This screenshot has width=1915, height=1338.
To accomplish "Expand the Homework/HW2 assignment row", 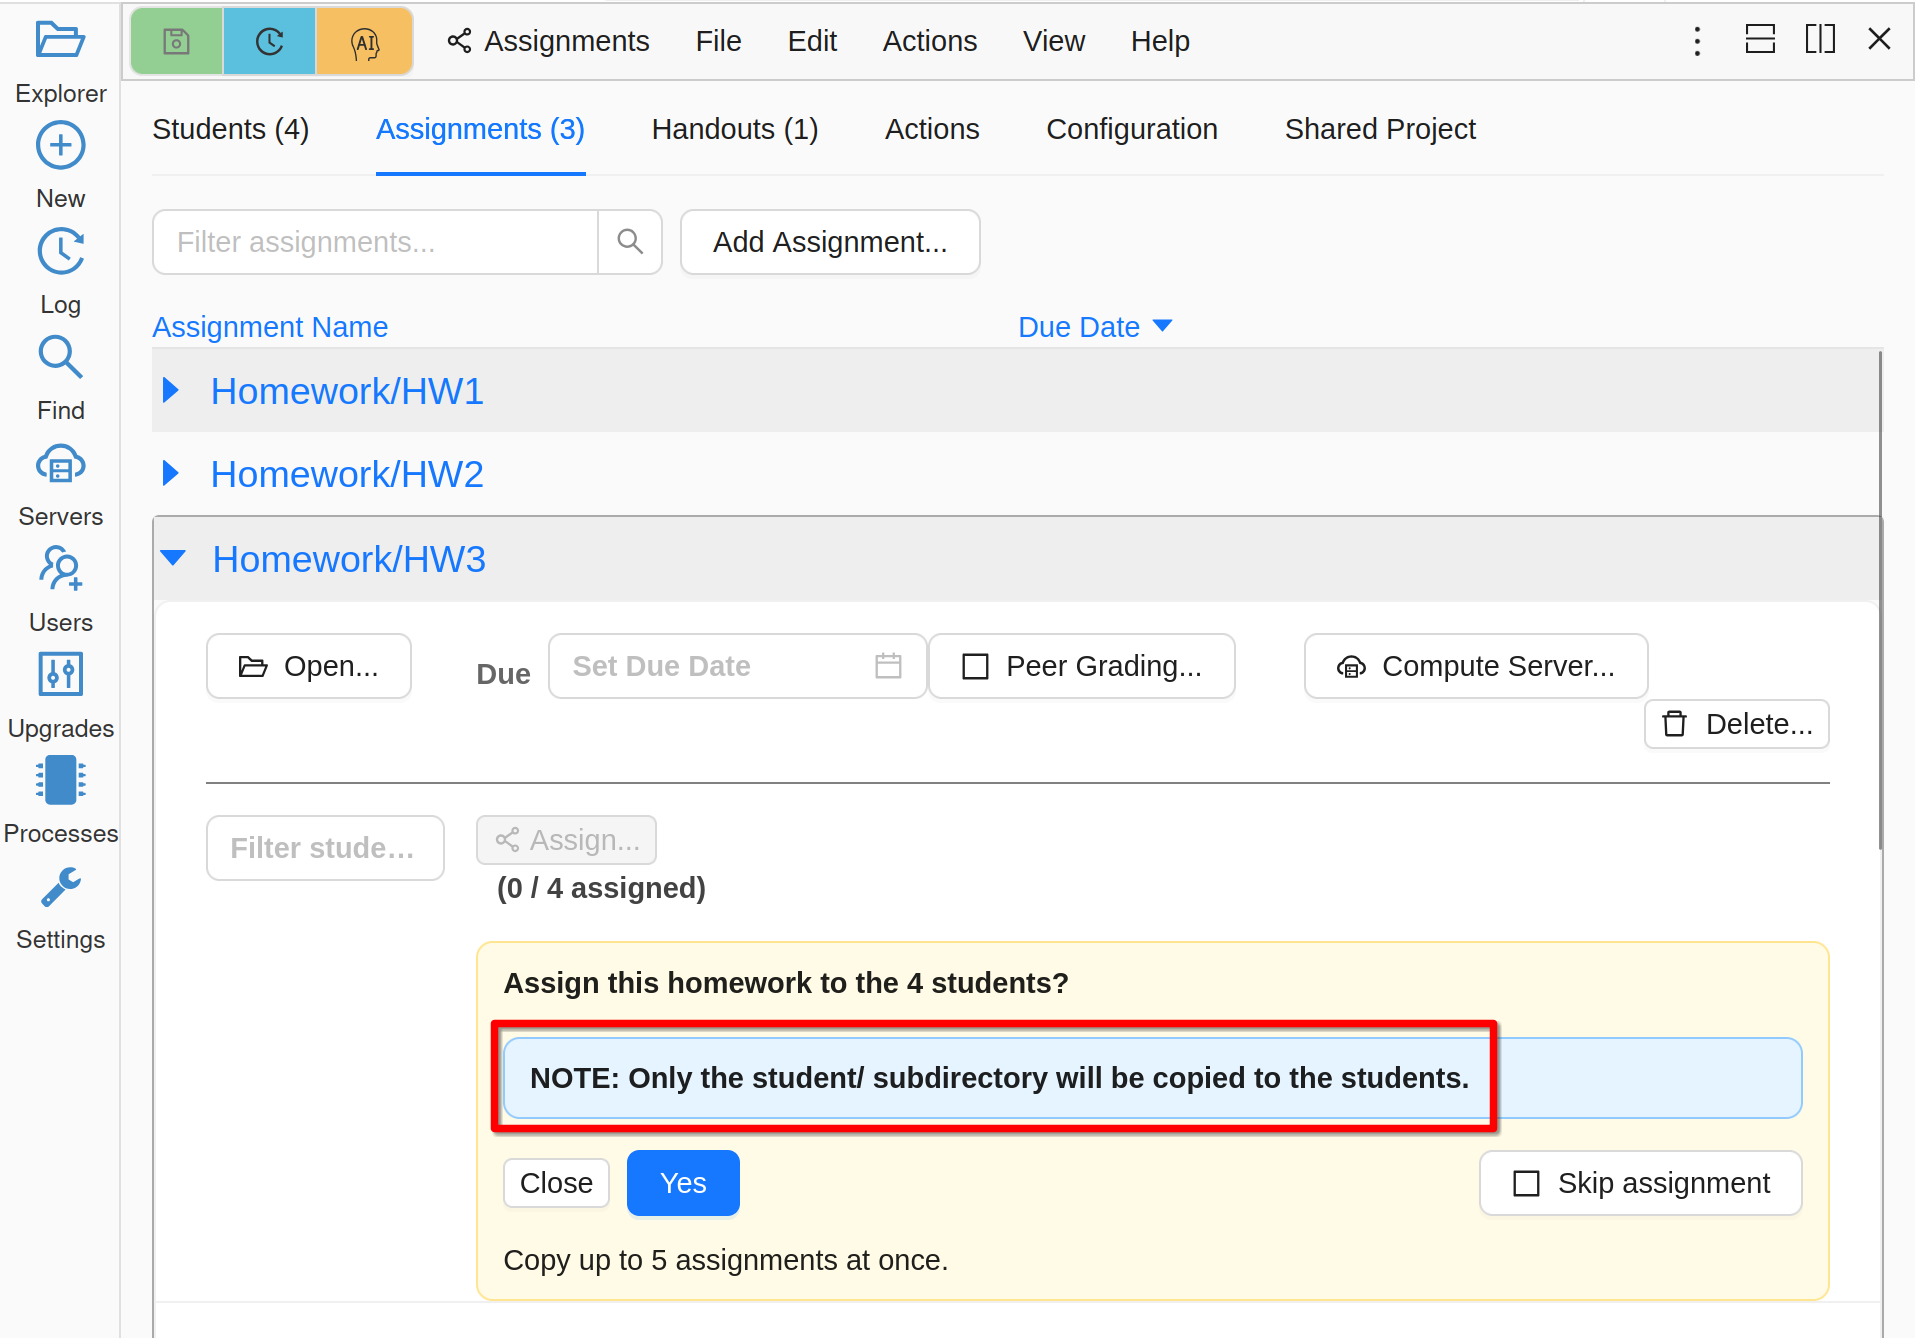I will (171, 474).
